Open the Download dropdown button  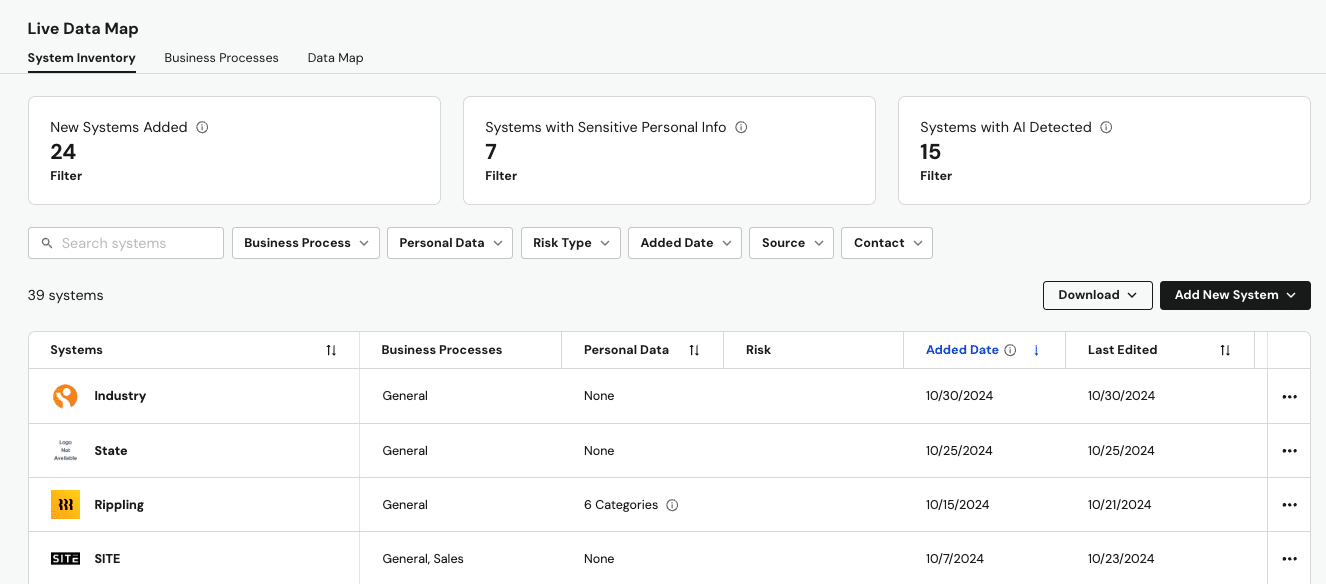coord(1097,295)
